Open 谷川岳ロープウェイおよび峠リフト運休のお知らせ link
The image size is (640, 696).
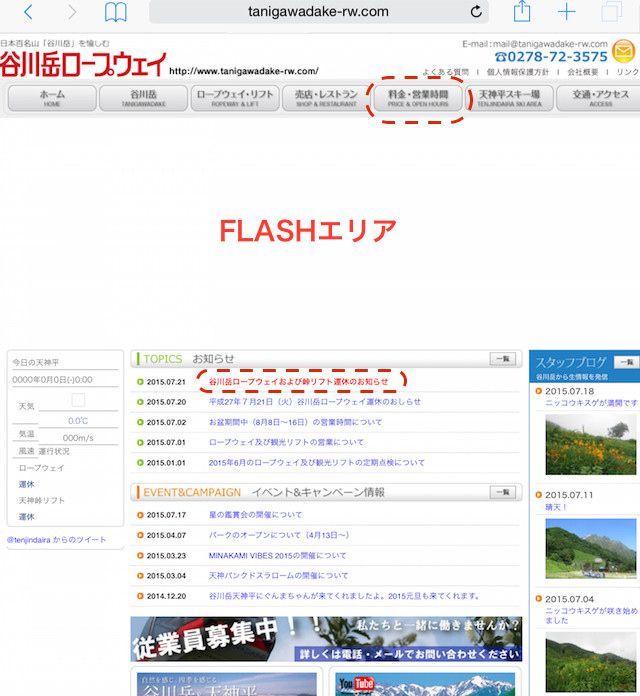[299, 381]
